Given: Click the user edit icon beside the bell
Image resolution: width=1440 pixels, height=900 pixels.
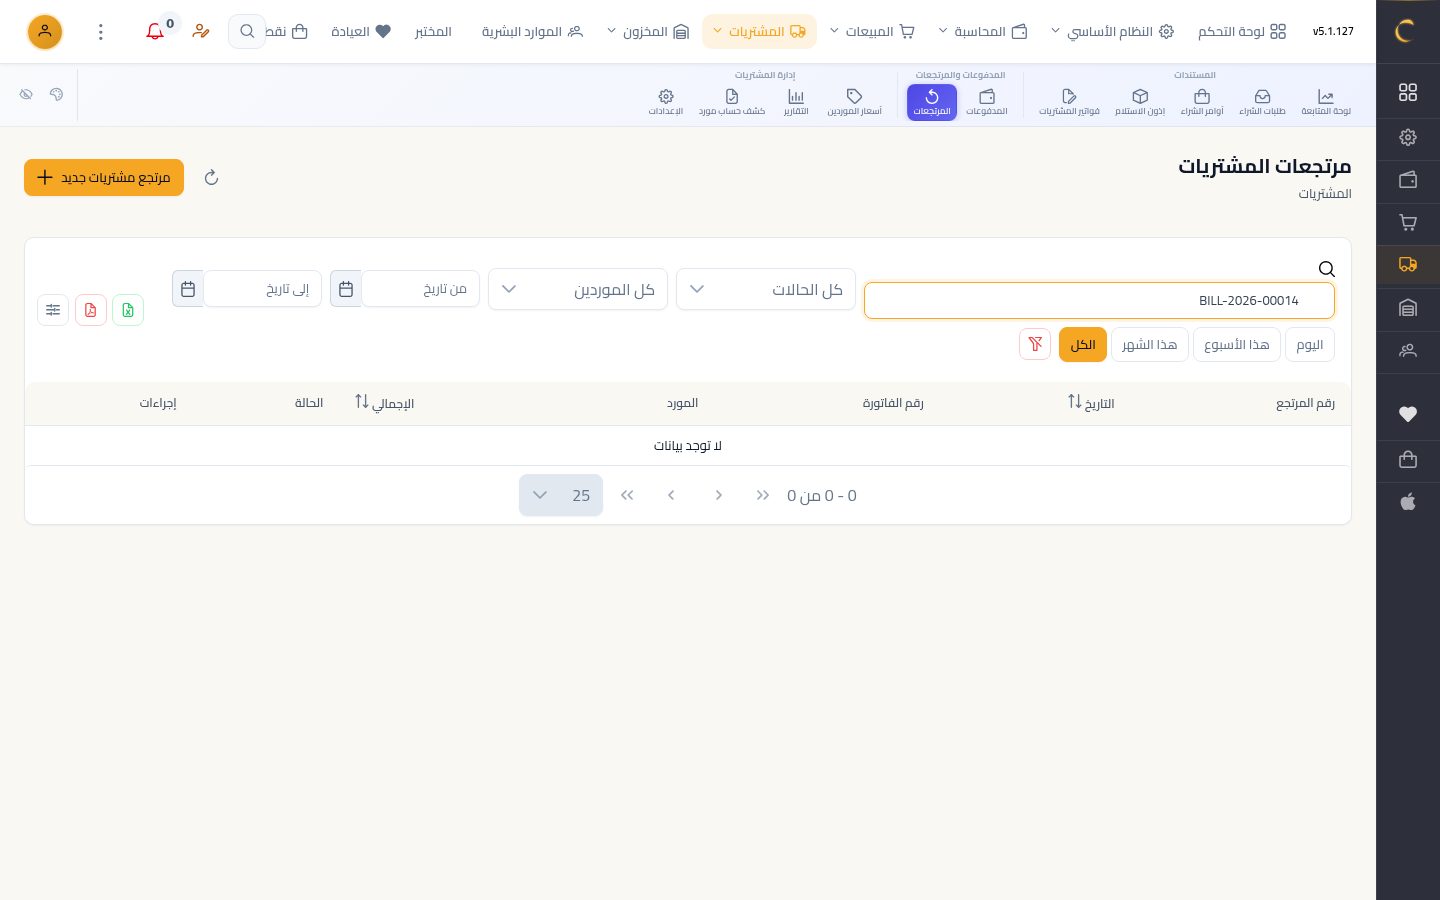Looking at the screenshot, I should point(201,32).
